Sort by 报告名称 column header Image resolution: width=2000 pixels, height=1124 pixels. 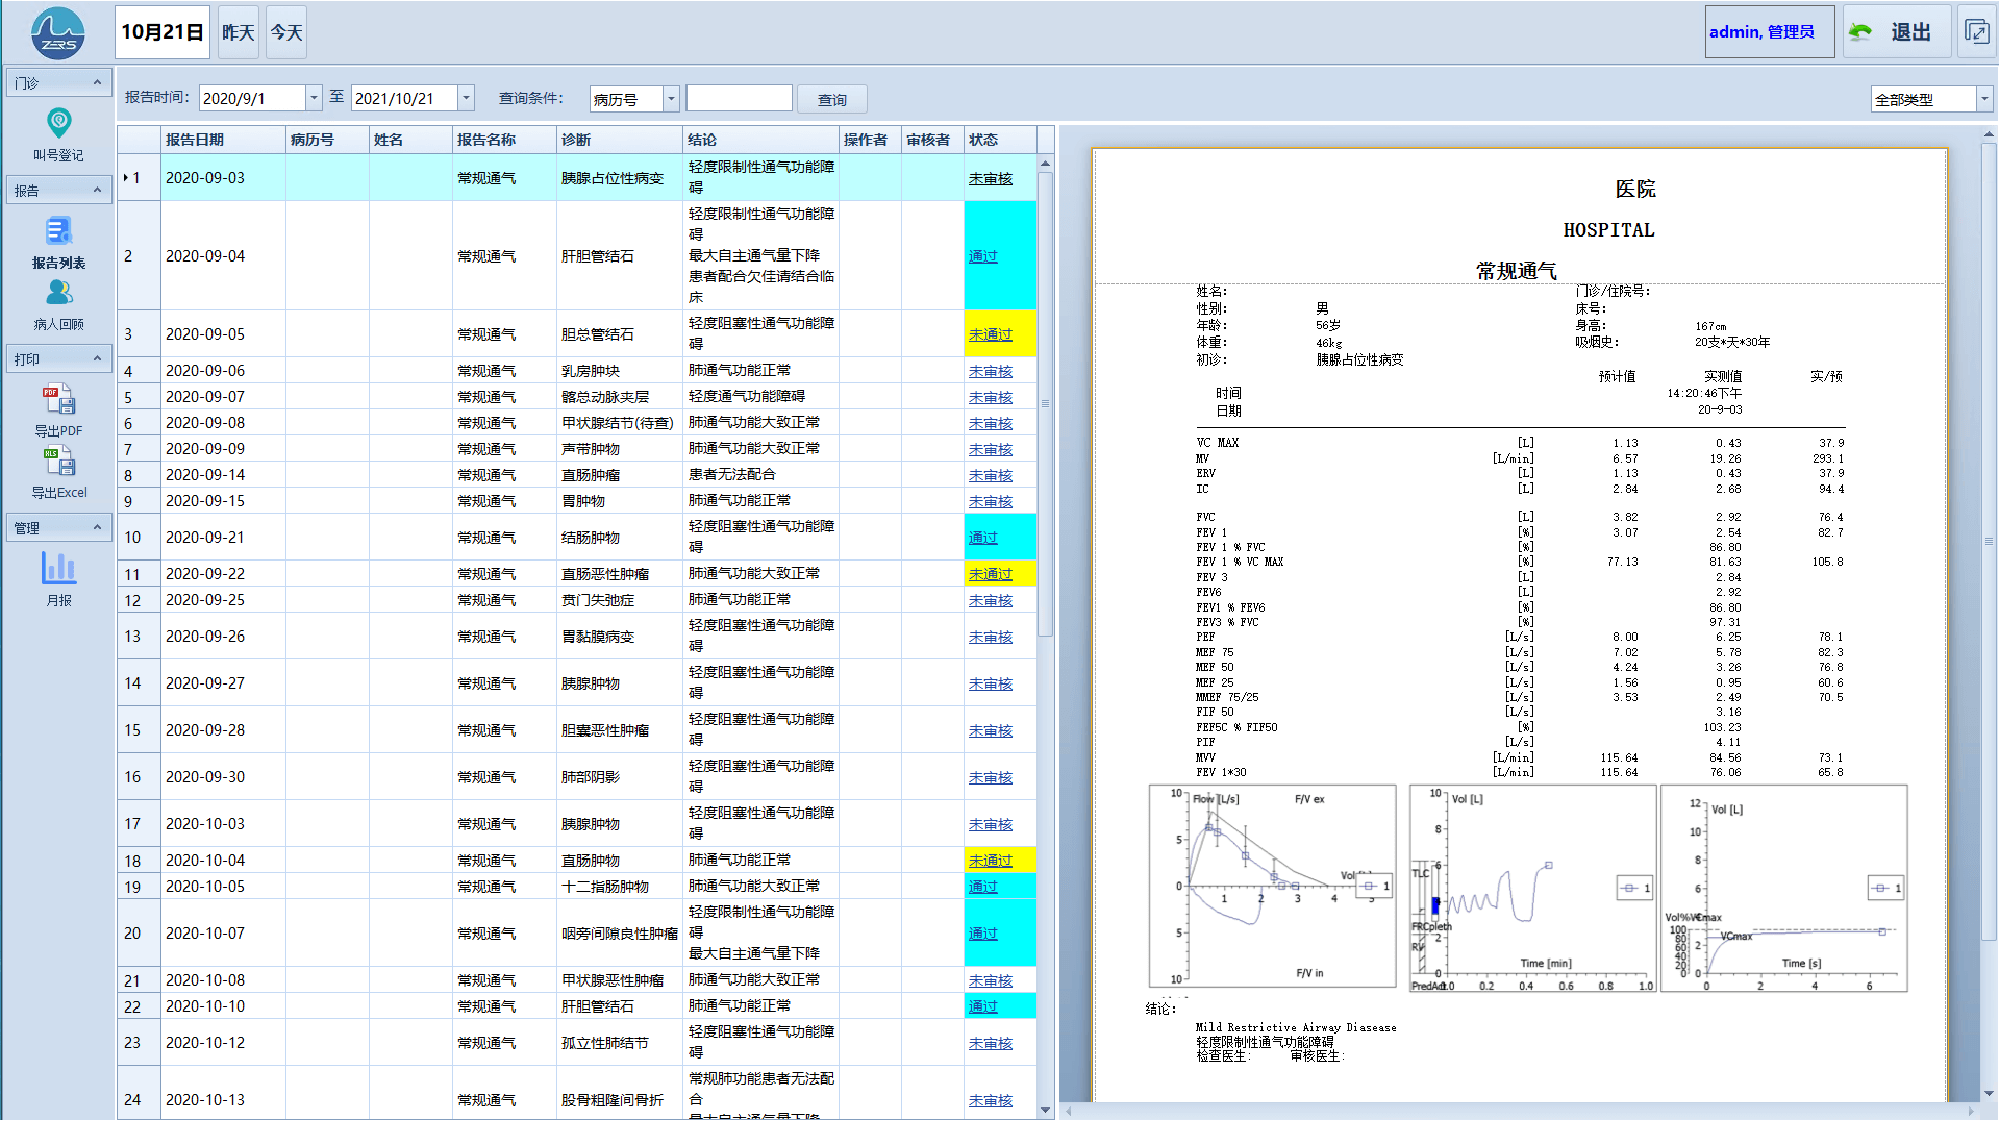(x=504, y=139)
